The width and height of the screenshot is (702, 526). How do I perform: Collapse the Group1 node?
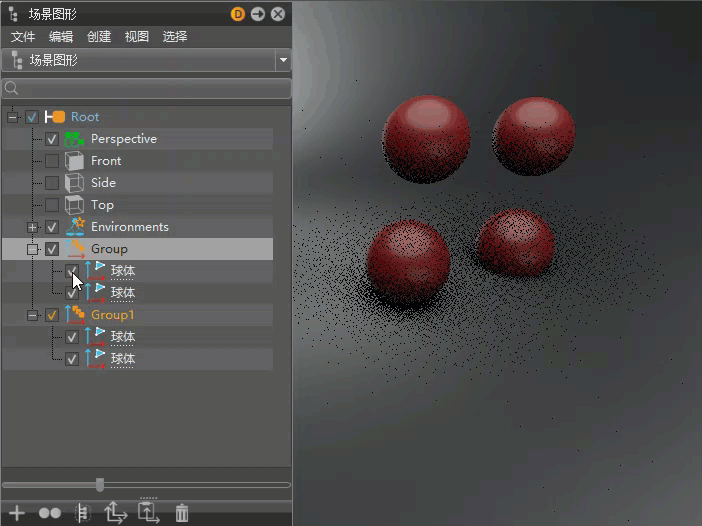tap(32, 316)
